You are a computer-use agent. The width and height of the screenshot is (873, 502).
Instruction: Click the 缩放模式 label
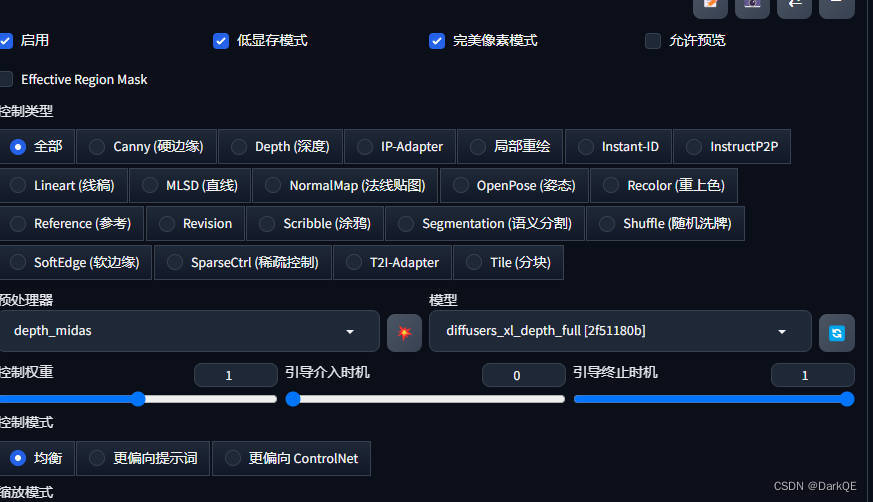tap(26, 493)
